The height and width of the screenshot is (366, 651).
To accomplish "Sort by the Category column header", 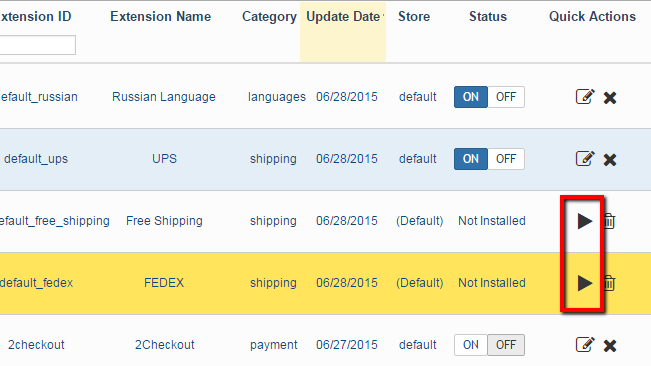I will tap(269, 17).
